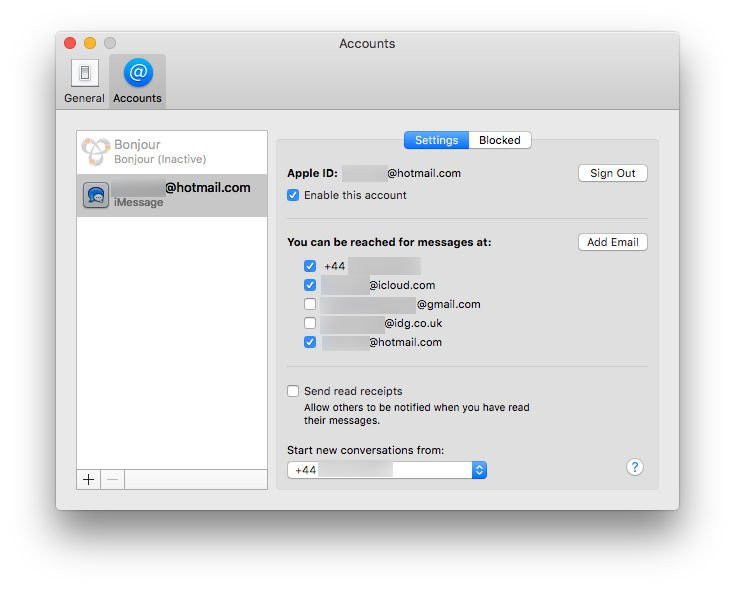Click the minus button to remove account
The height and width of the screenshot is (590, 735).
(112, 479)
